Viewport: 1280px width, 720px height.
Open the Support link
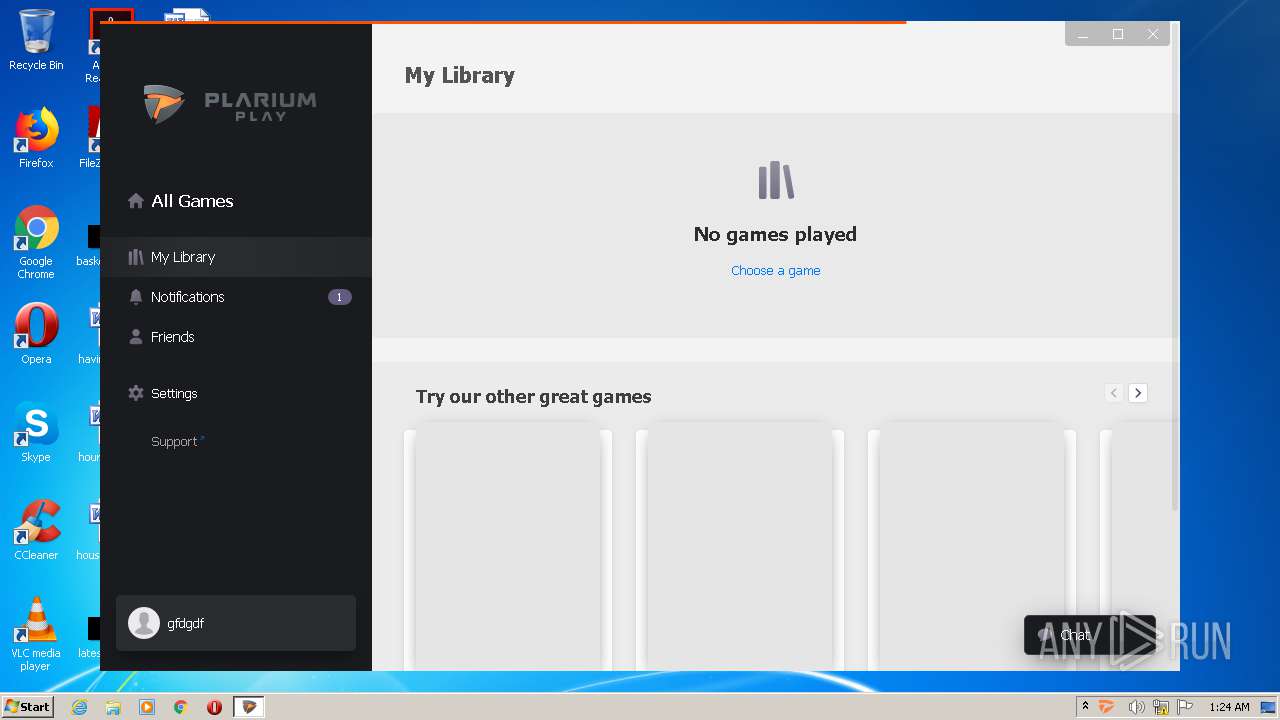(177, 441)
